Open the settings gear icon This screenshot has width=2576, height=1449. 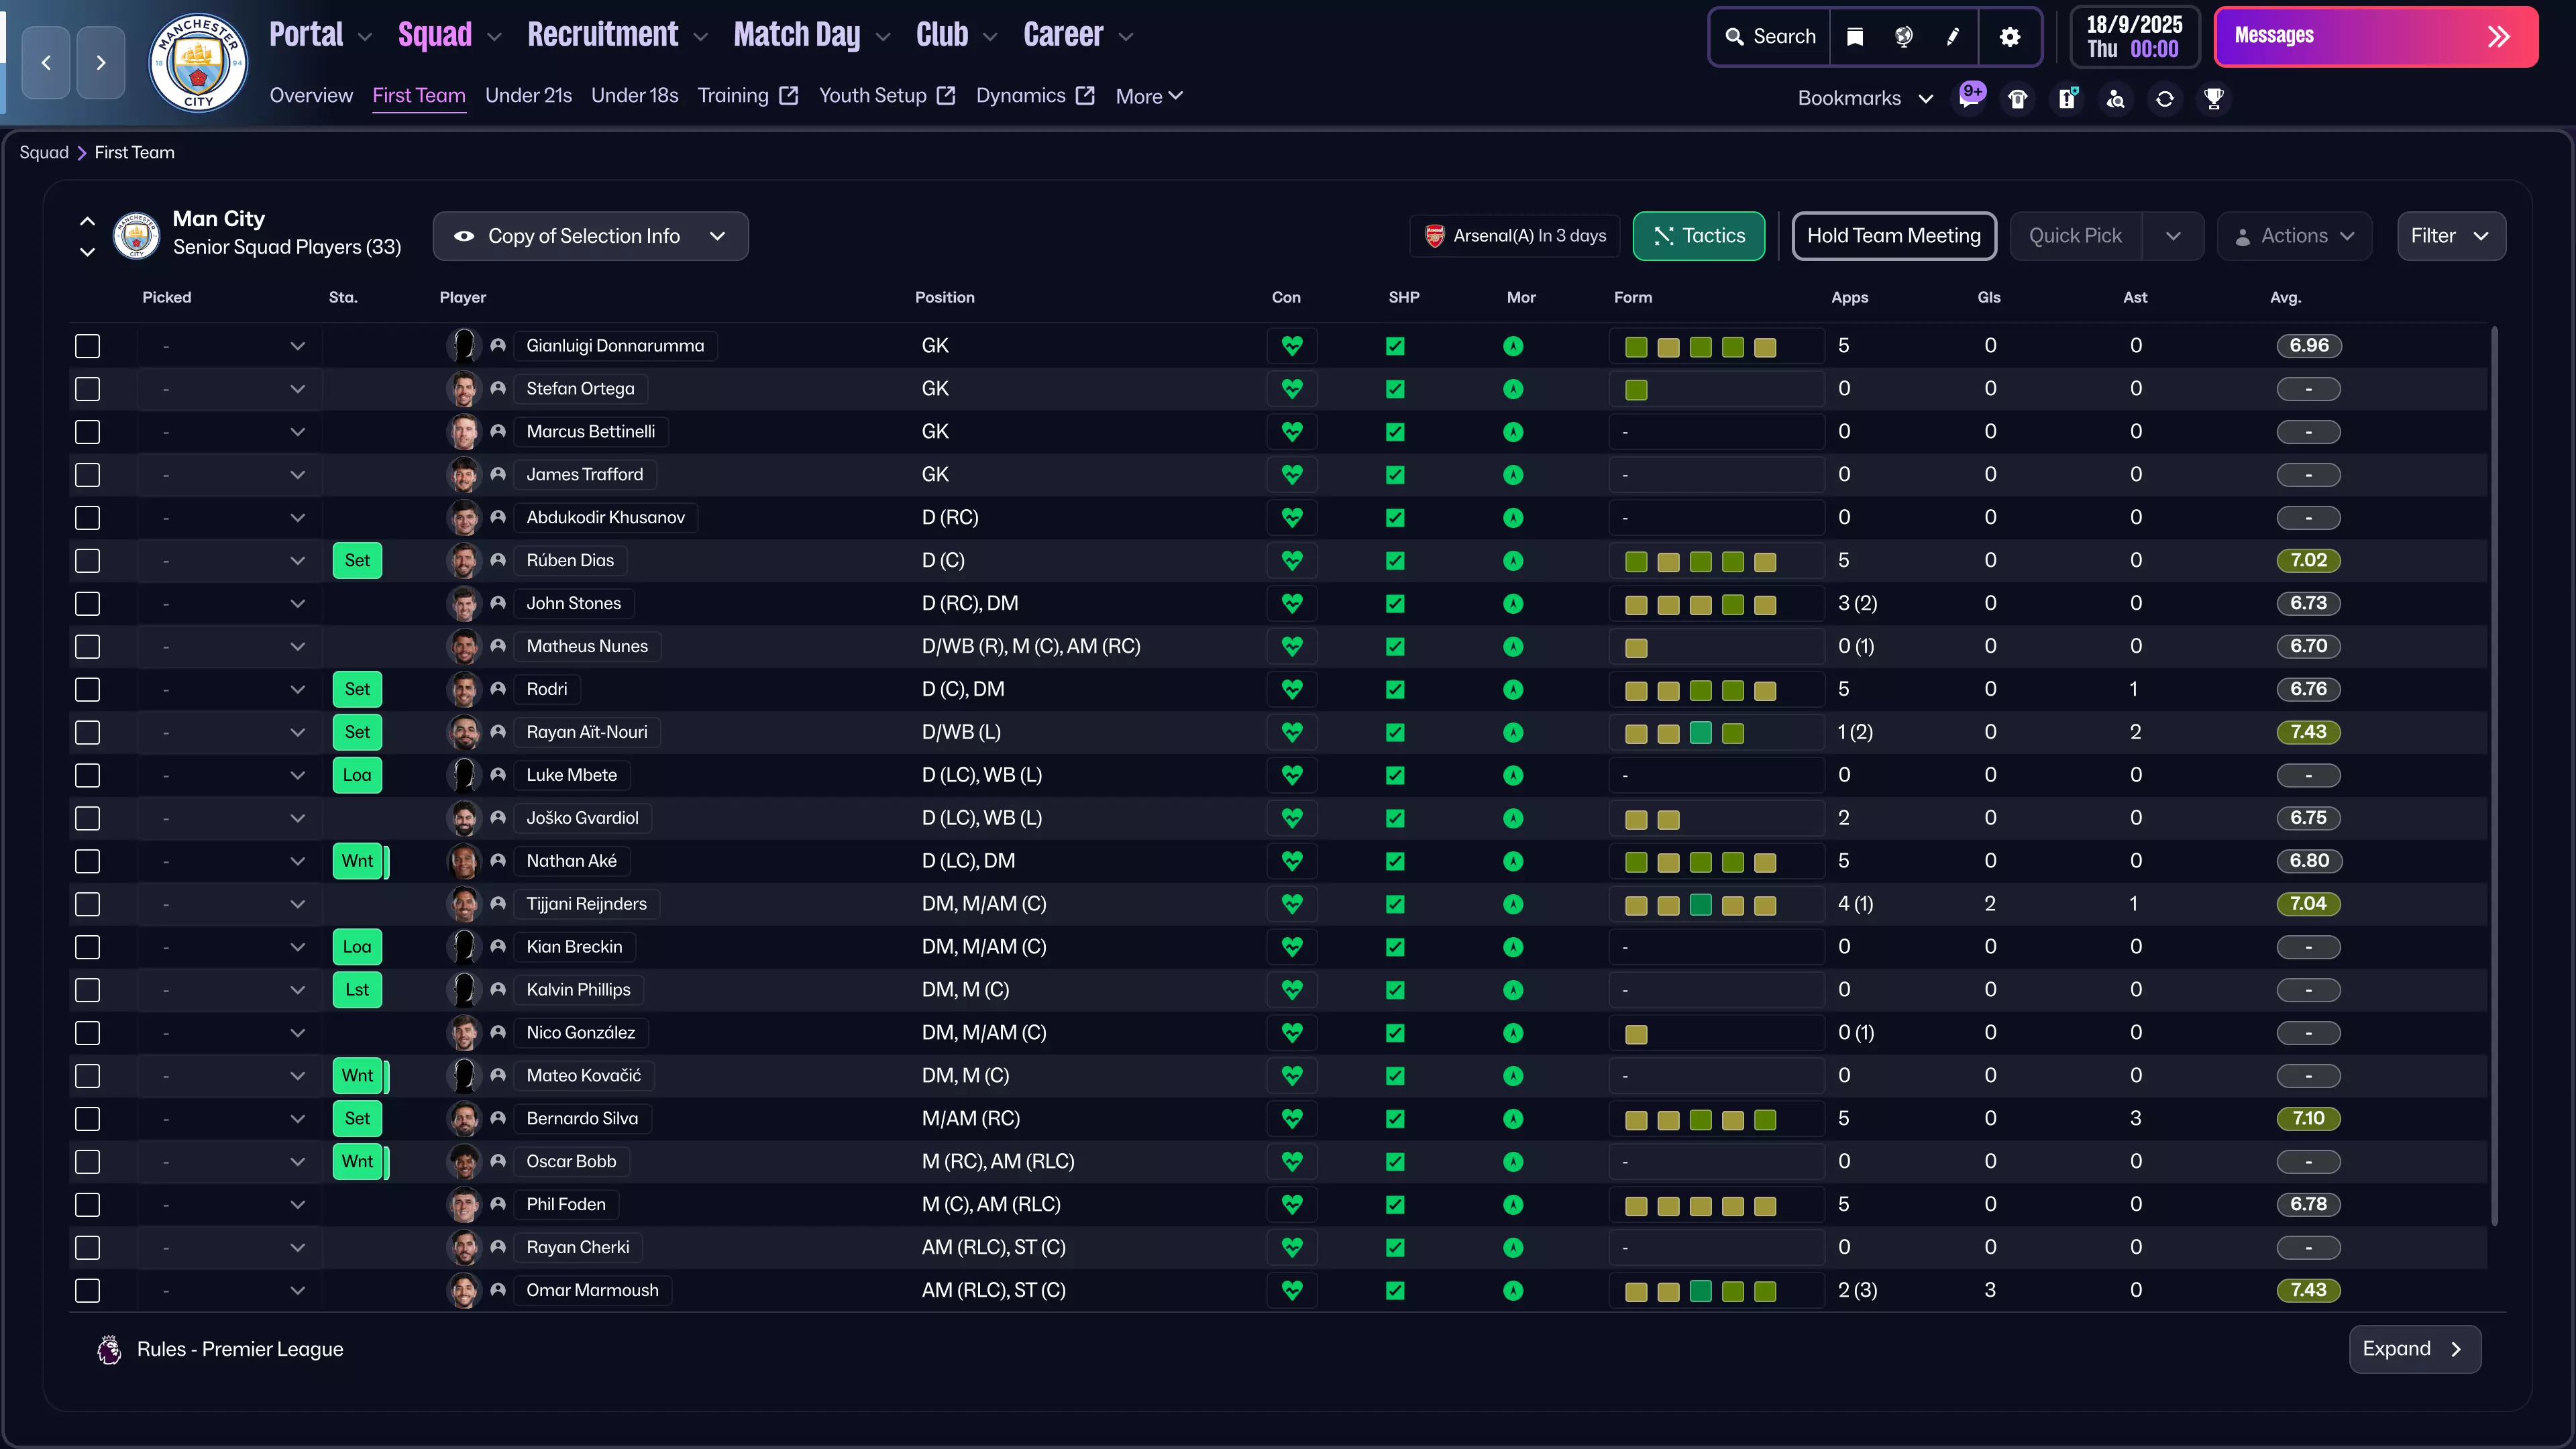(2010, 37)
